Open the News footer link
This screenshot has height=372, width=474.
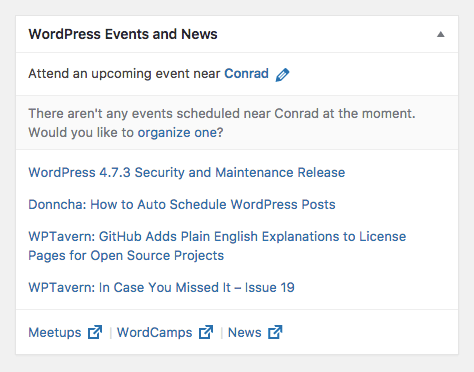[x=245, y=332]
